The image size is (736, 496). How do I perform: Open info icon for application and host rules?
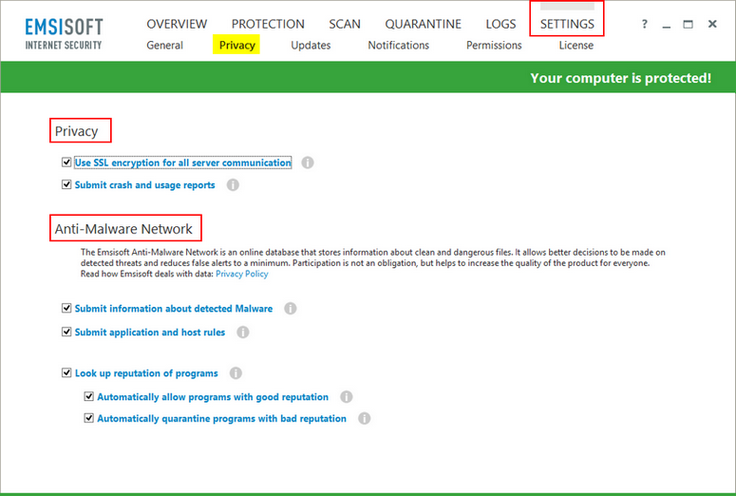point(243,332)
